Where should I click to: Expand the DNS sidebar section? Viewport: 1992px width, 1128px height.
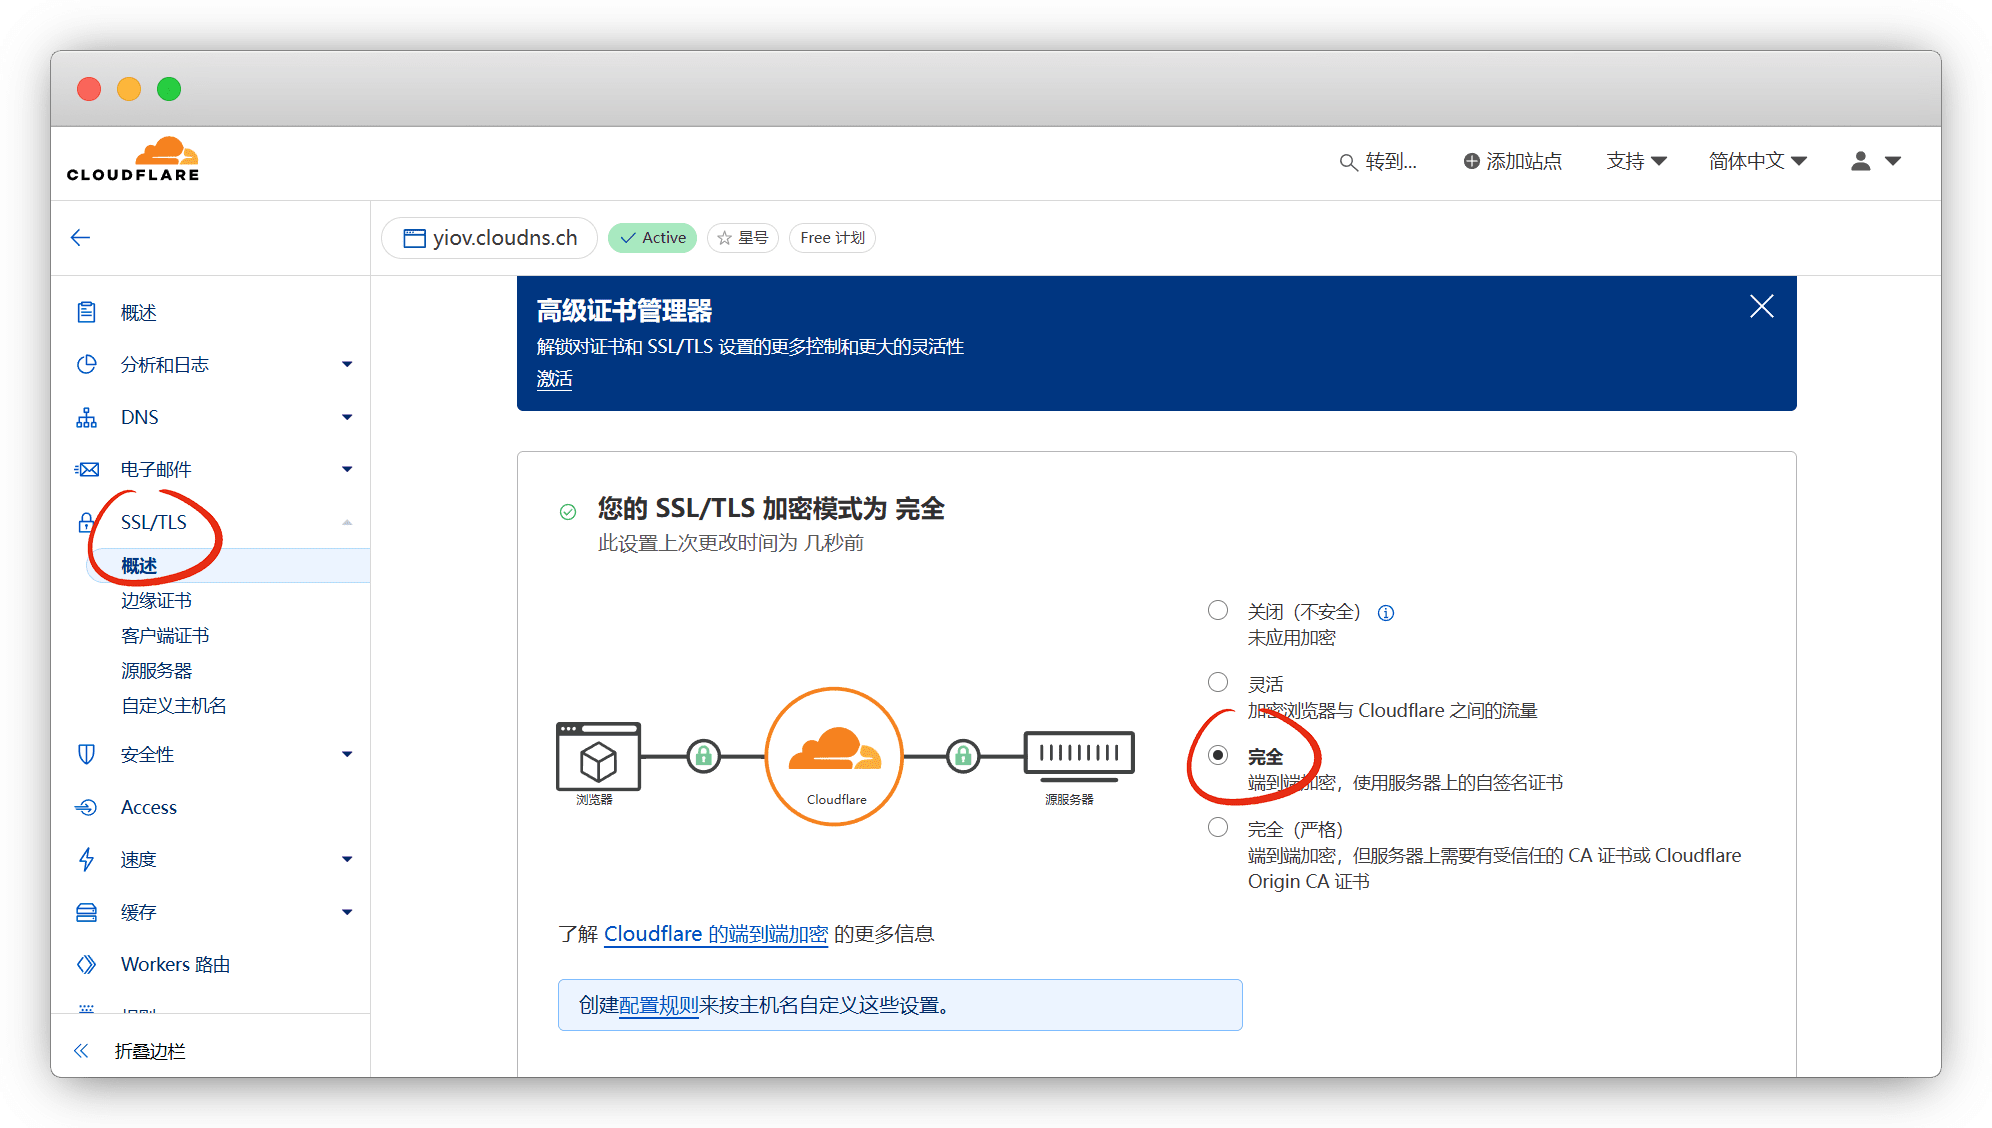tap(347, 417)
